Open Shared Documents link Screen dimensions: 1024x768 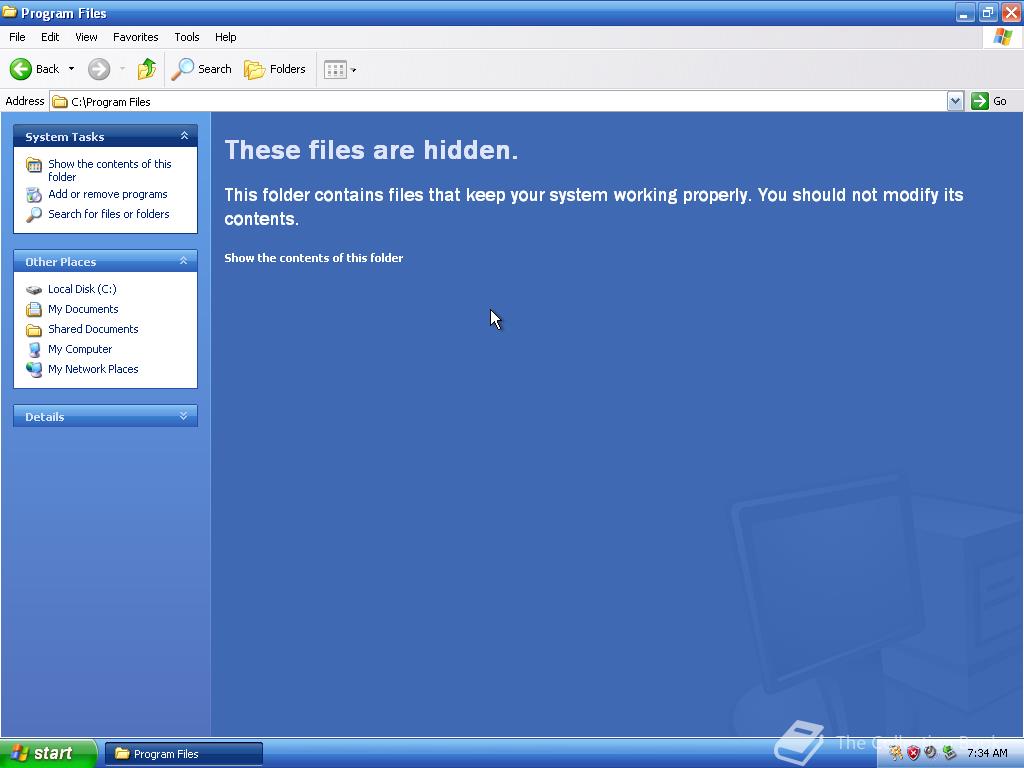(93, 329)
